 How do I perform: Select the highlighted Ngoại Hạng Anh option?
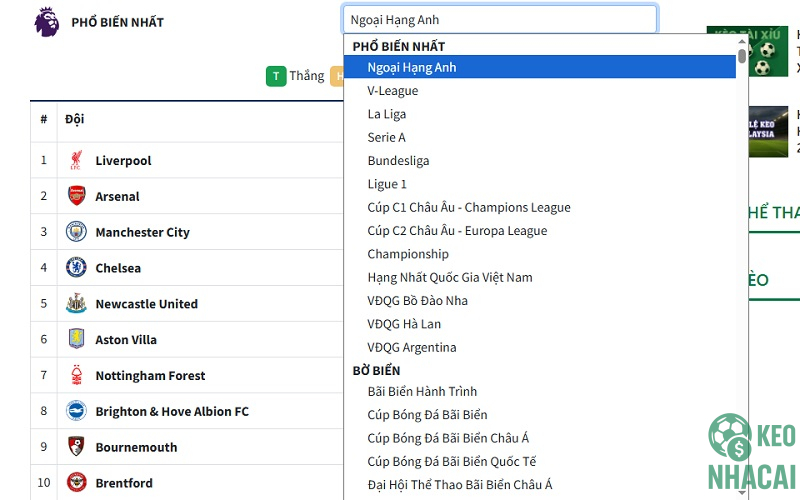411,67
